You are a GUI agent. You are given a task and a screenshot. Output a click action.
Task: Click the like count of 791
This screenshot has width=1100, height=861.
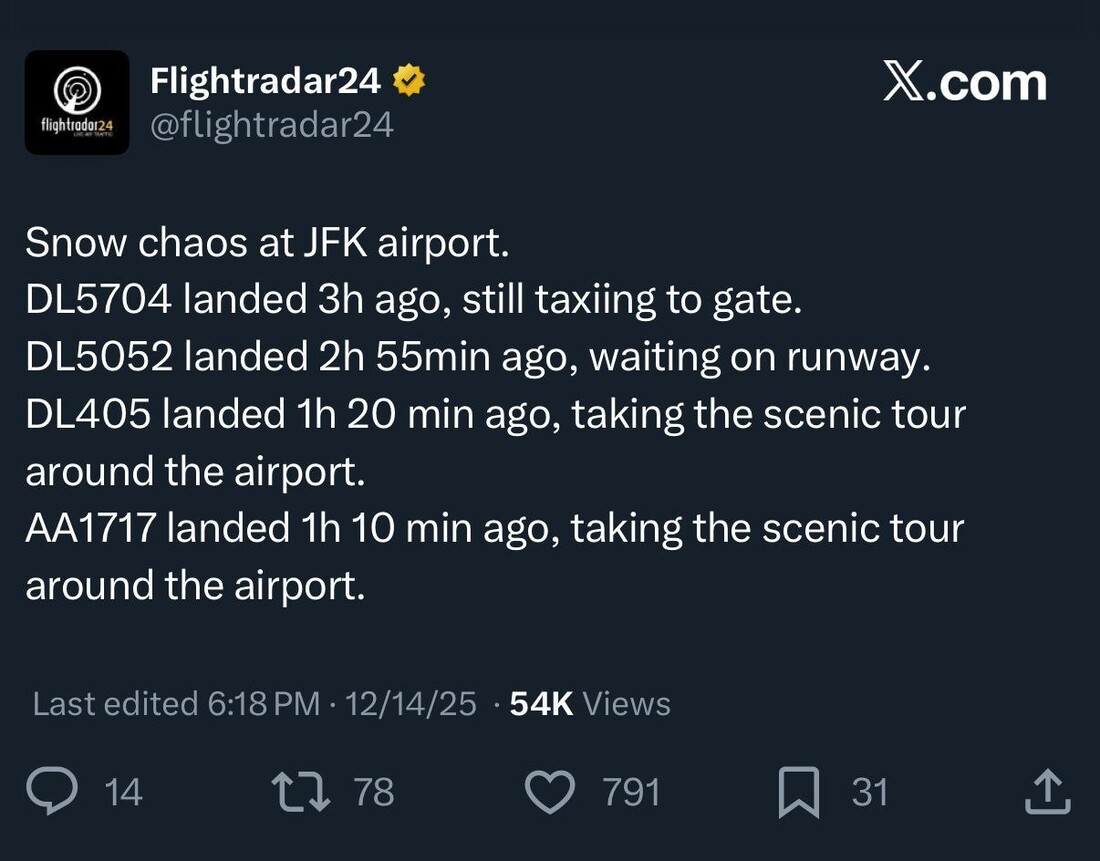[631, 793]
